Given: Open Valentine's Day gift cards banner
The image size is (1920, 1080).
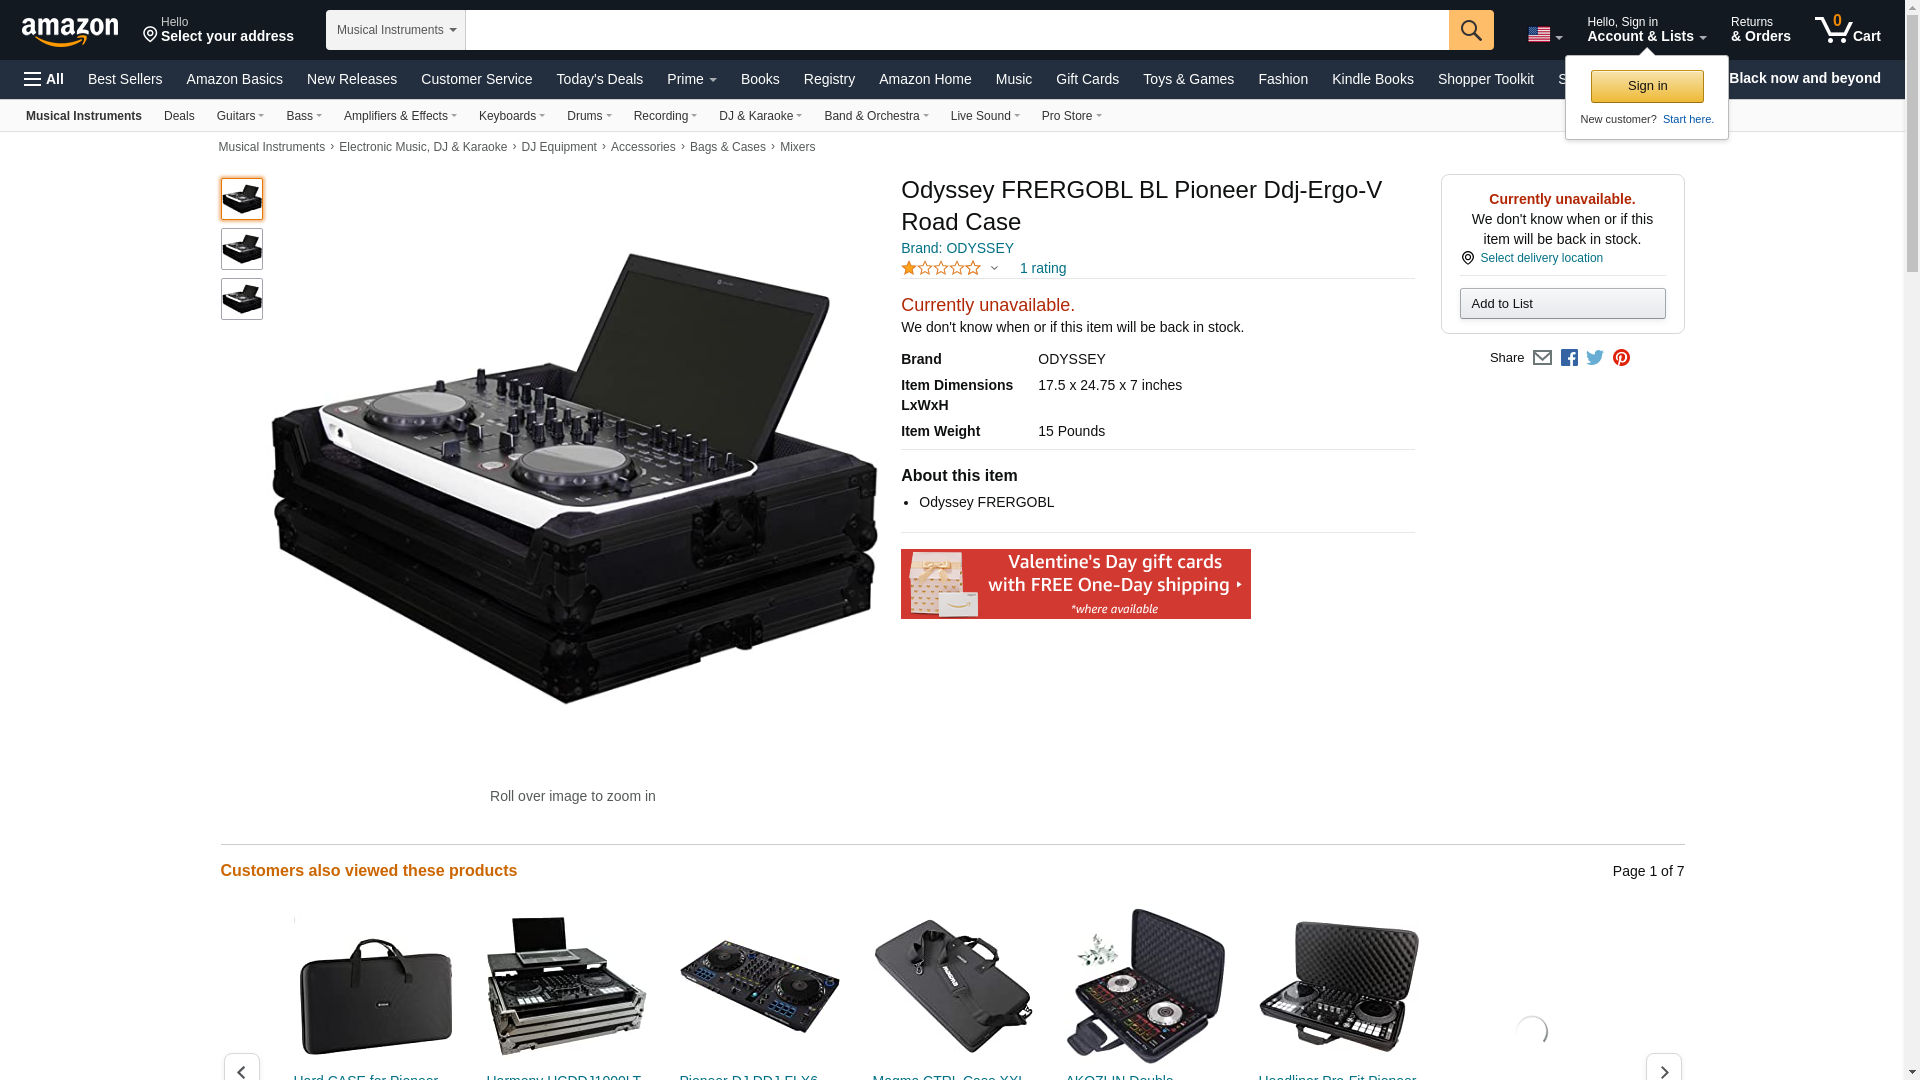Looking at the screenshot, I should 1075,584.
